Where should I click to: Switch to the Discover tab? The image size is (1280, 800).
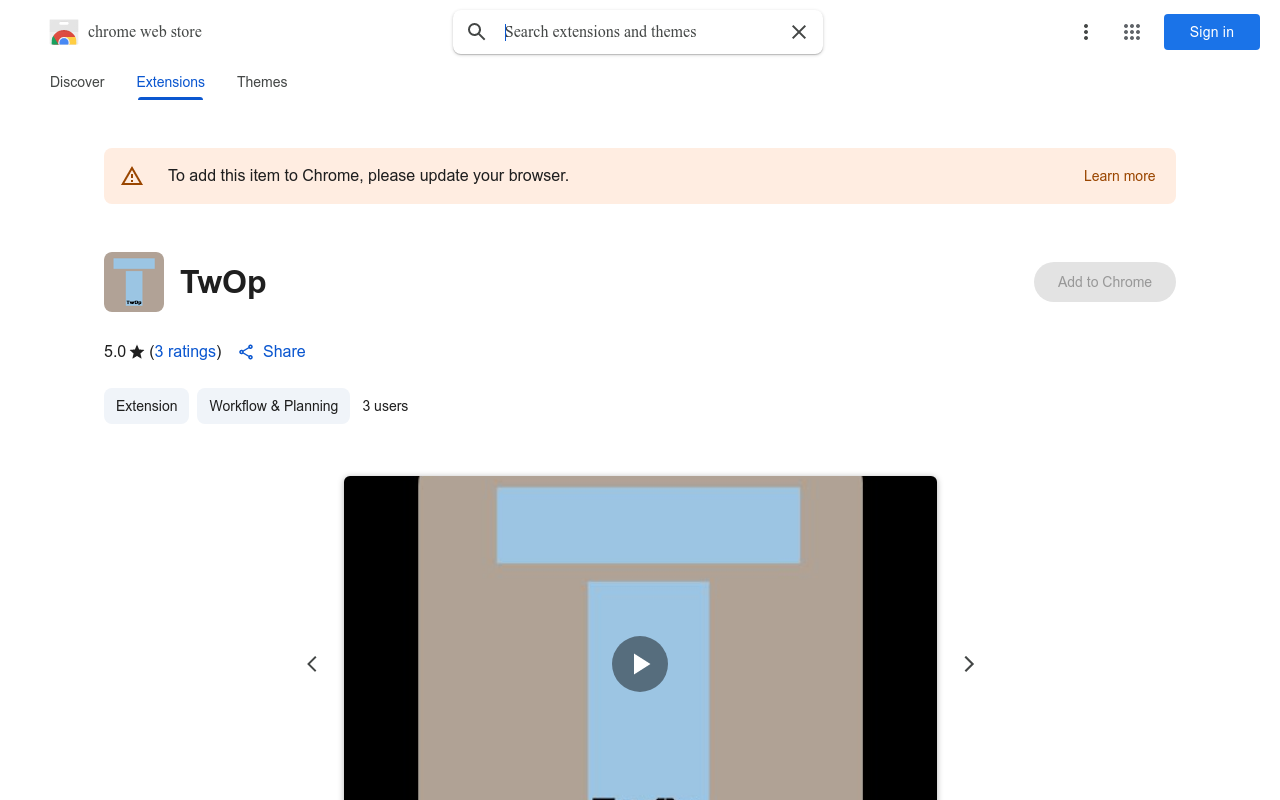pos(77,82)
